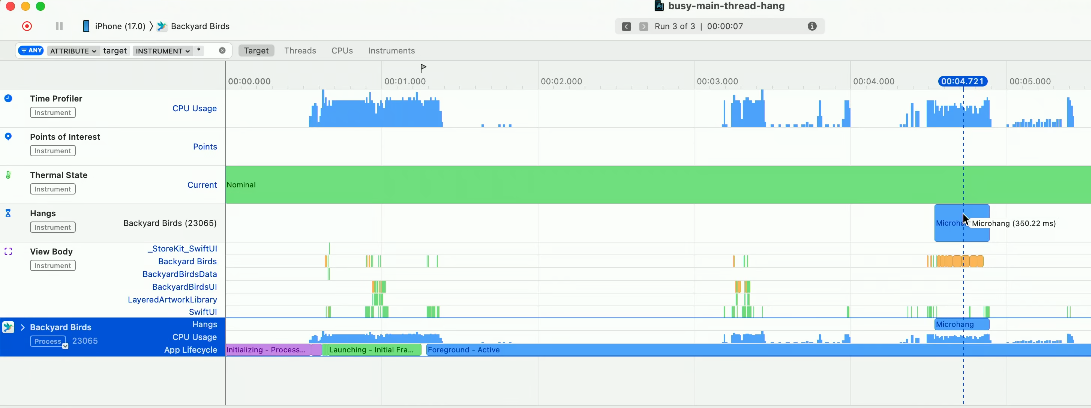Open the Process badge dropdown
The width and height of the screenshot is (1091, 408).
[x=49, y=341]
